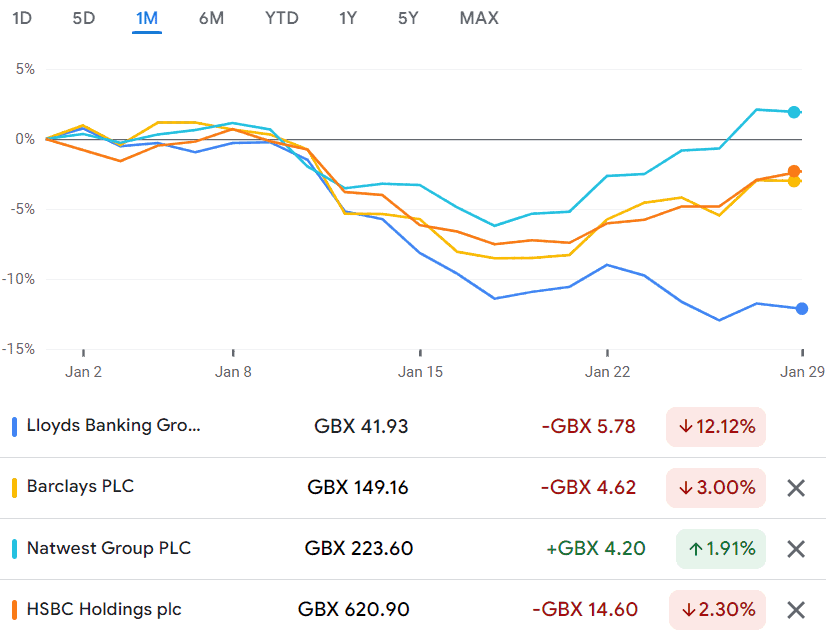
Task: Click HSBC orange endpoint dot on chart
Action: coord(795,172)
